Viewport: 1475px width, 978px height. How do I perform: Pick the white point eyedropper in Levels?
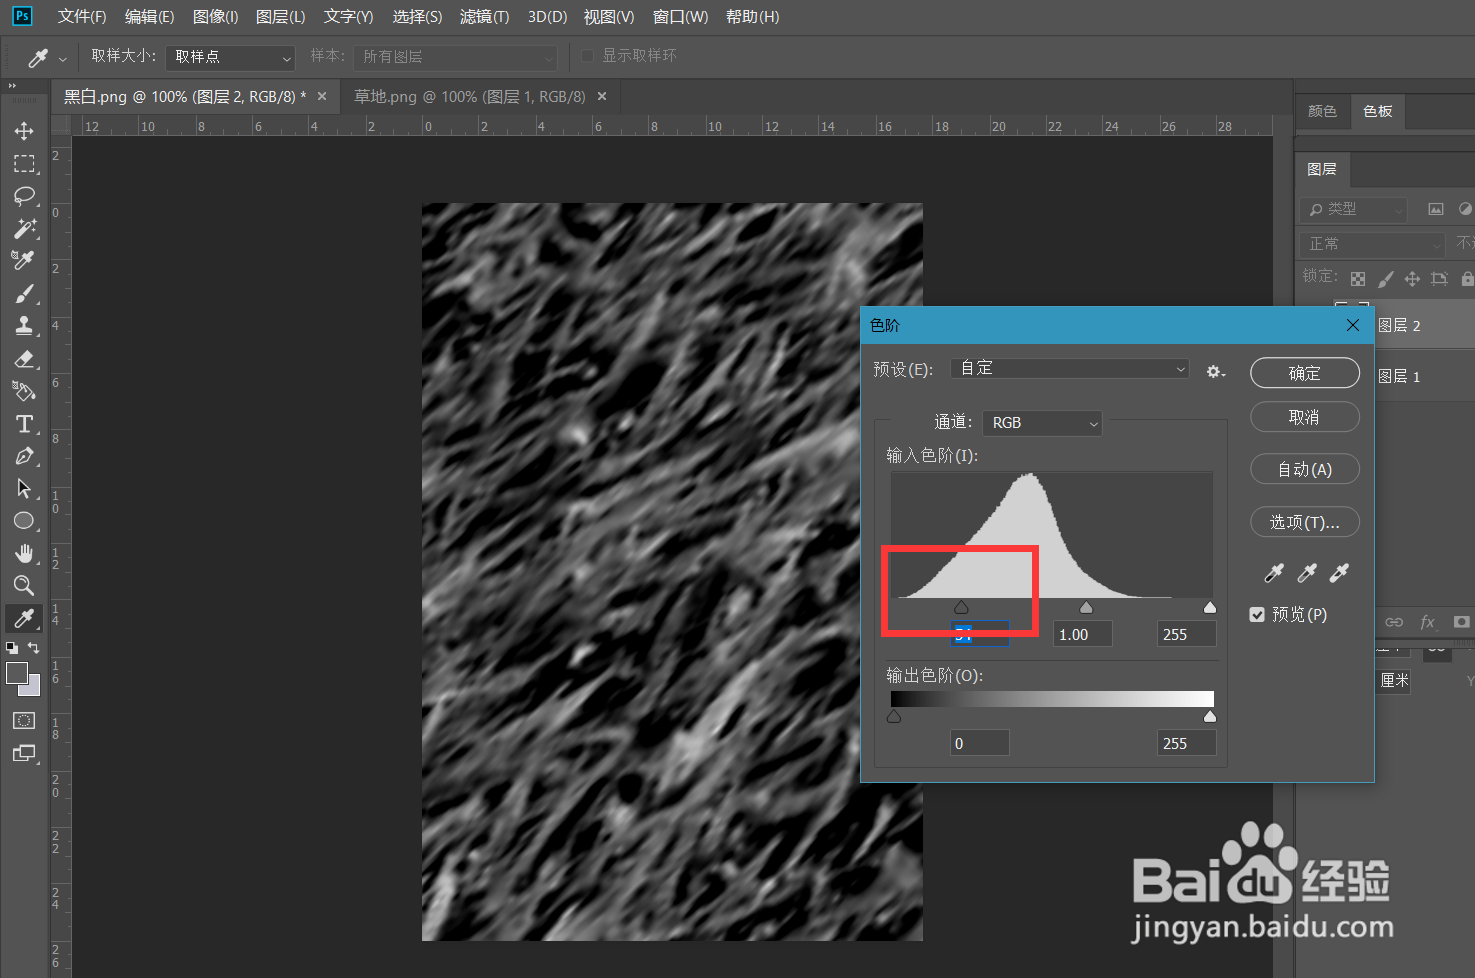1339,573
